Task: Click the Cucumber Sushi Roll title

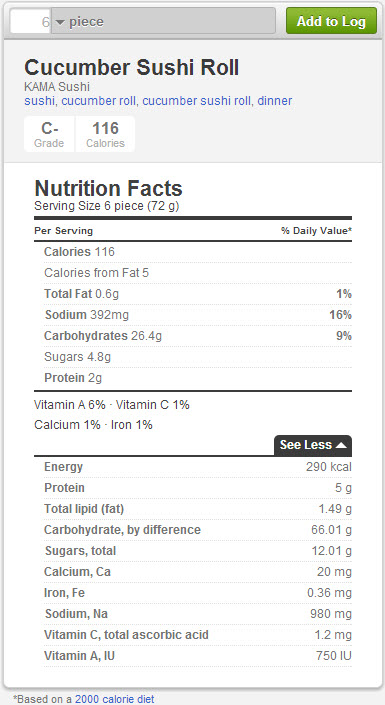Action: click(x=131, y=67)
